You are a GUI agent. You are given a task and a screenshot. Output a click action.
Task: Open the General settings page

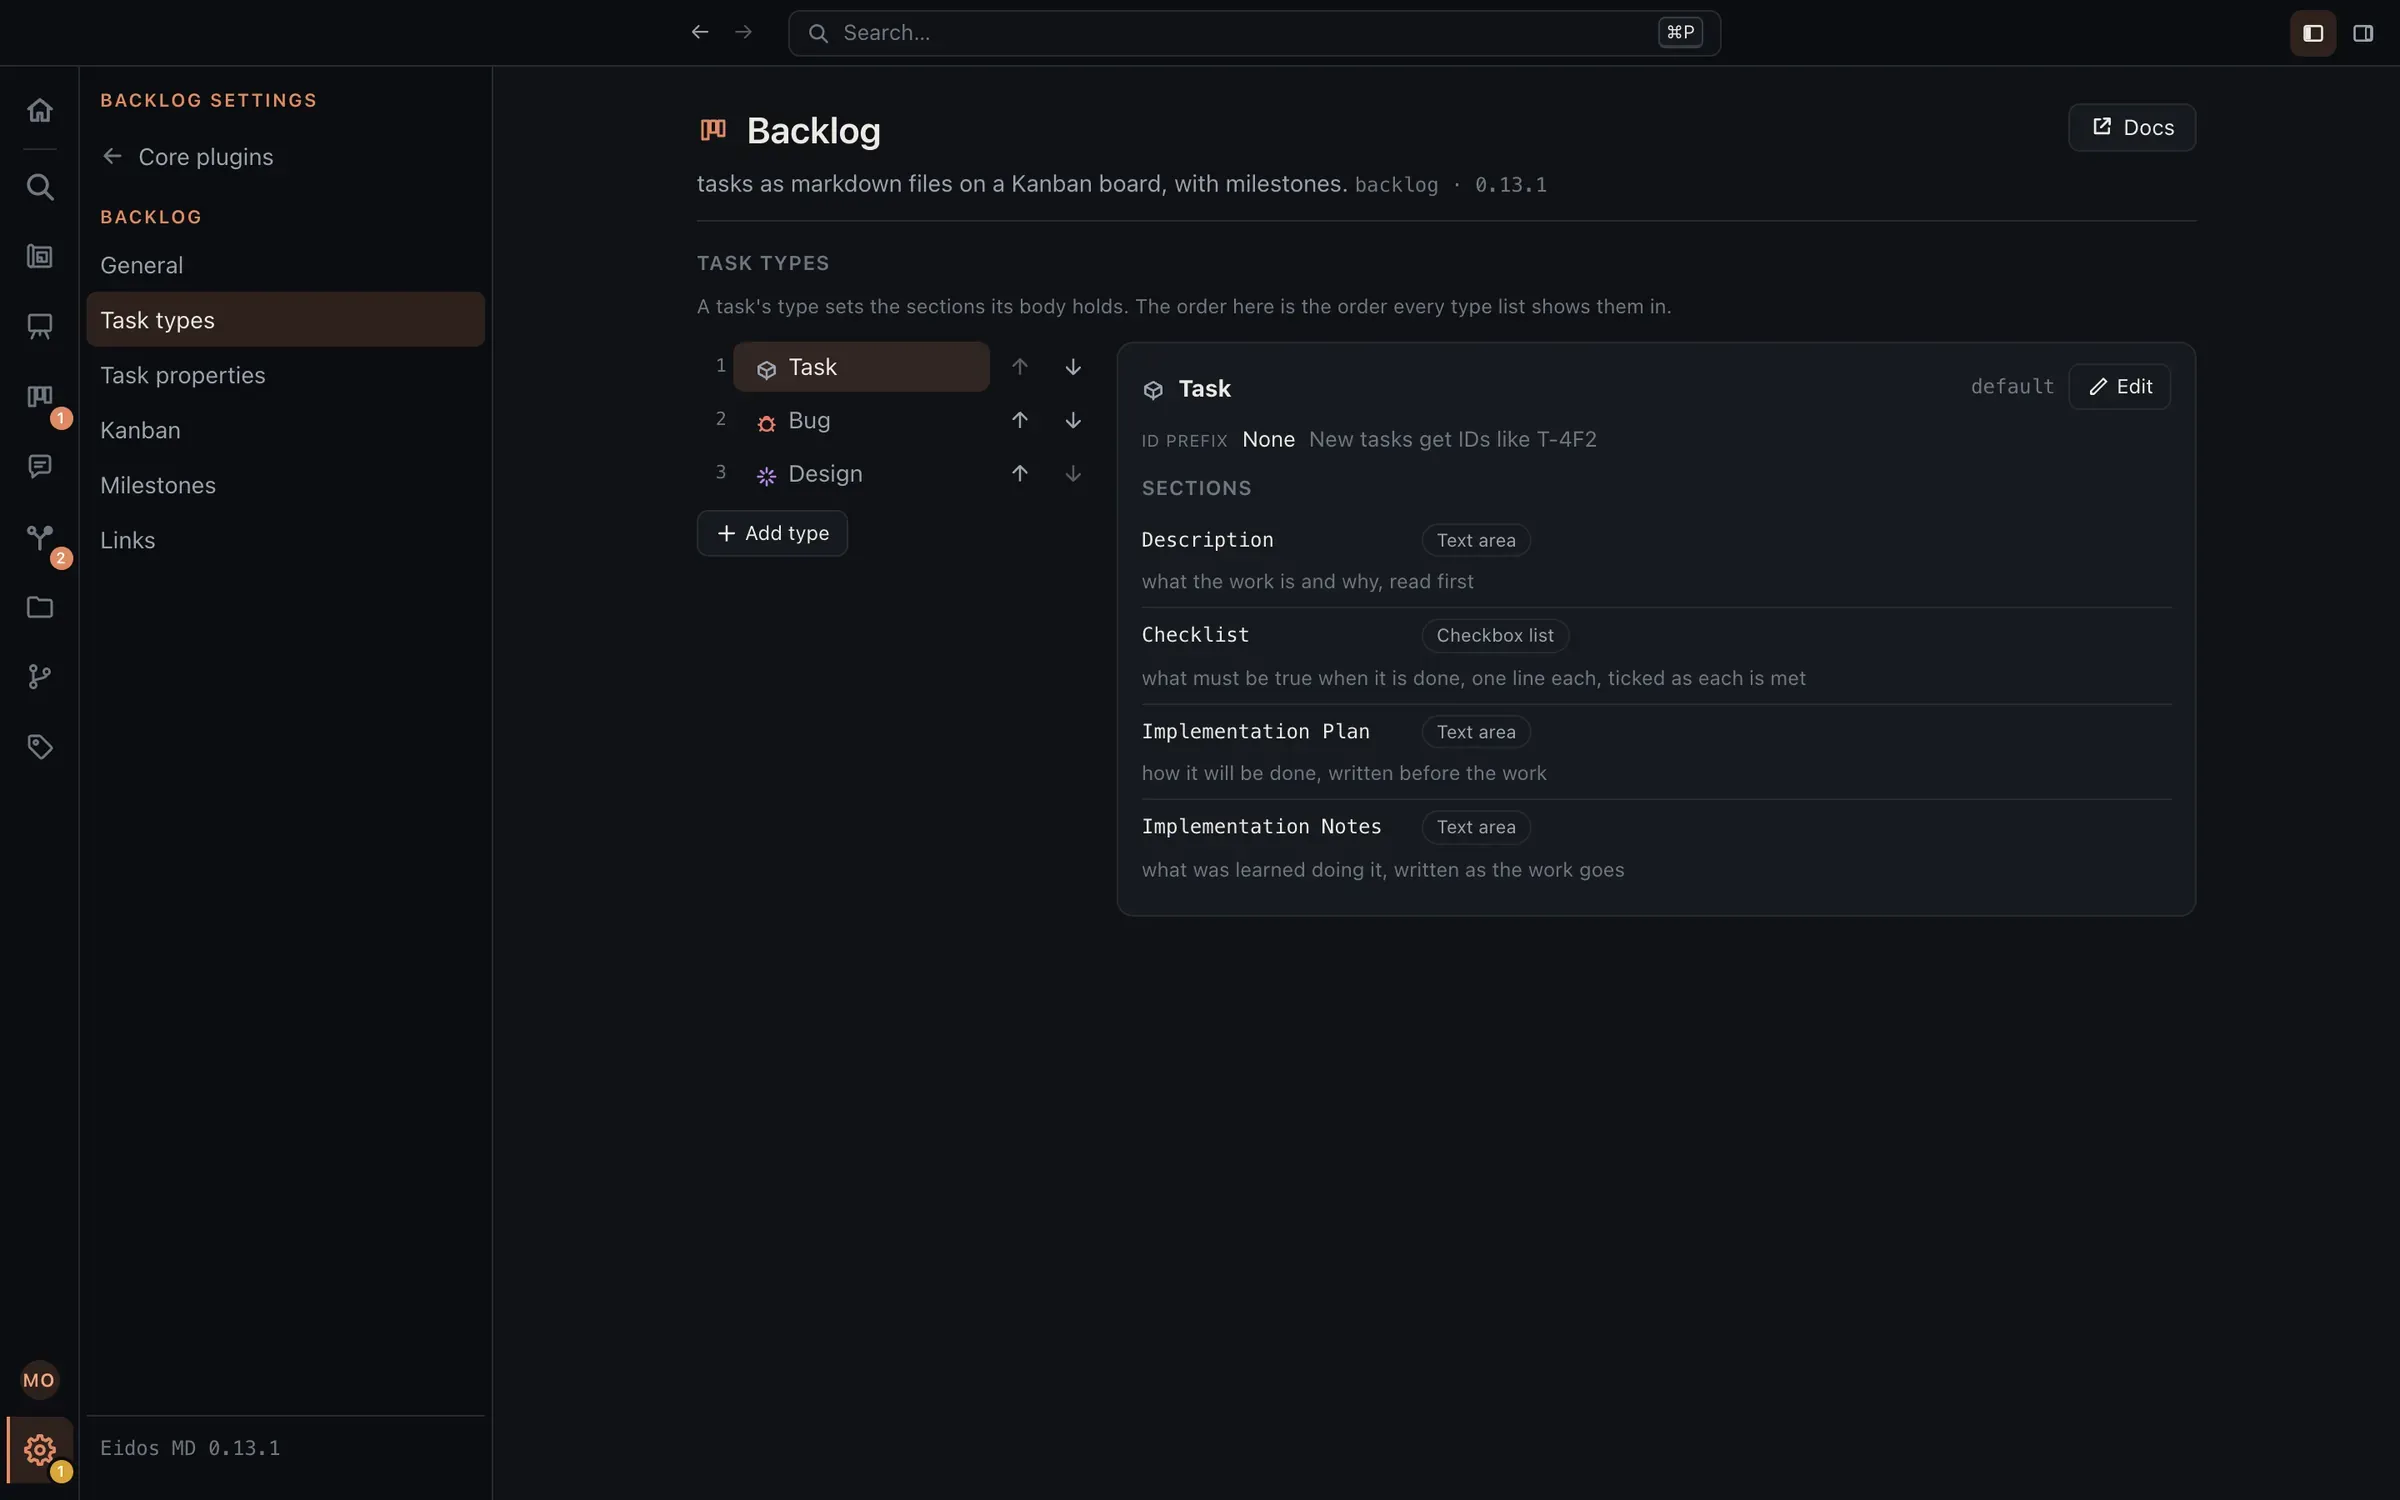tap(285, 265)
